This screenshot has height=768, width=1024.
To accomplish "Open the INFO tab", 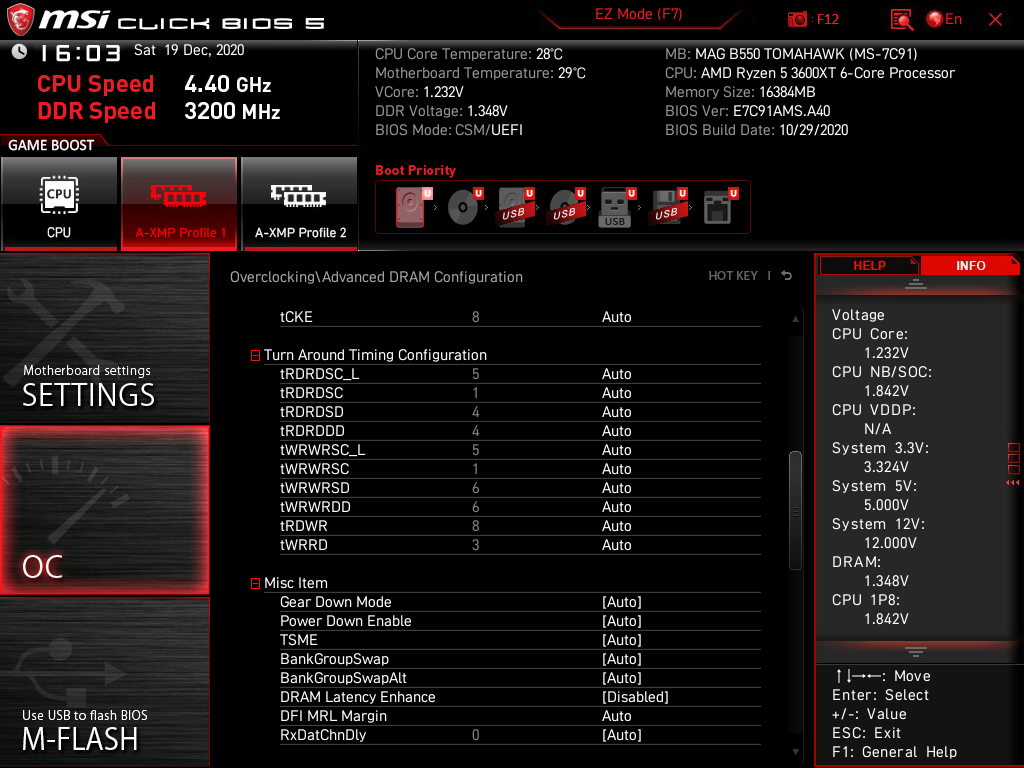I will click(x=970, y=266).
